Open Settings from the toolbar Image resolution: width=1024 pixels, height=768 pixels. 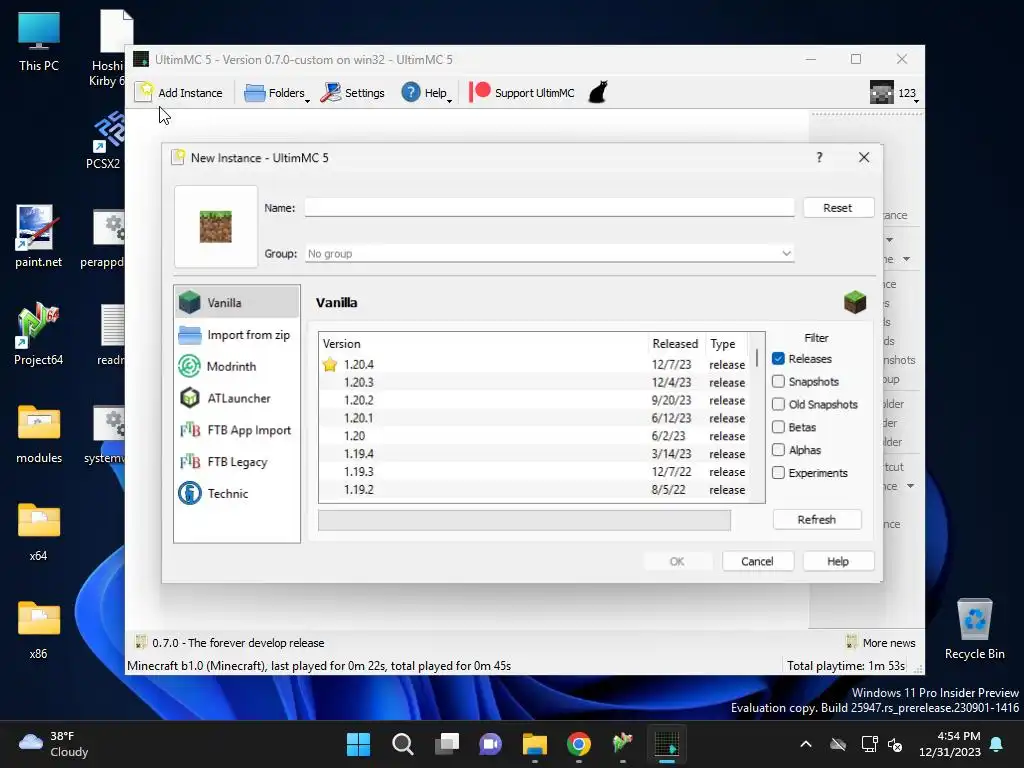tap(353, 93)
